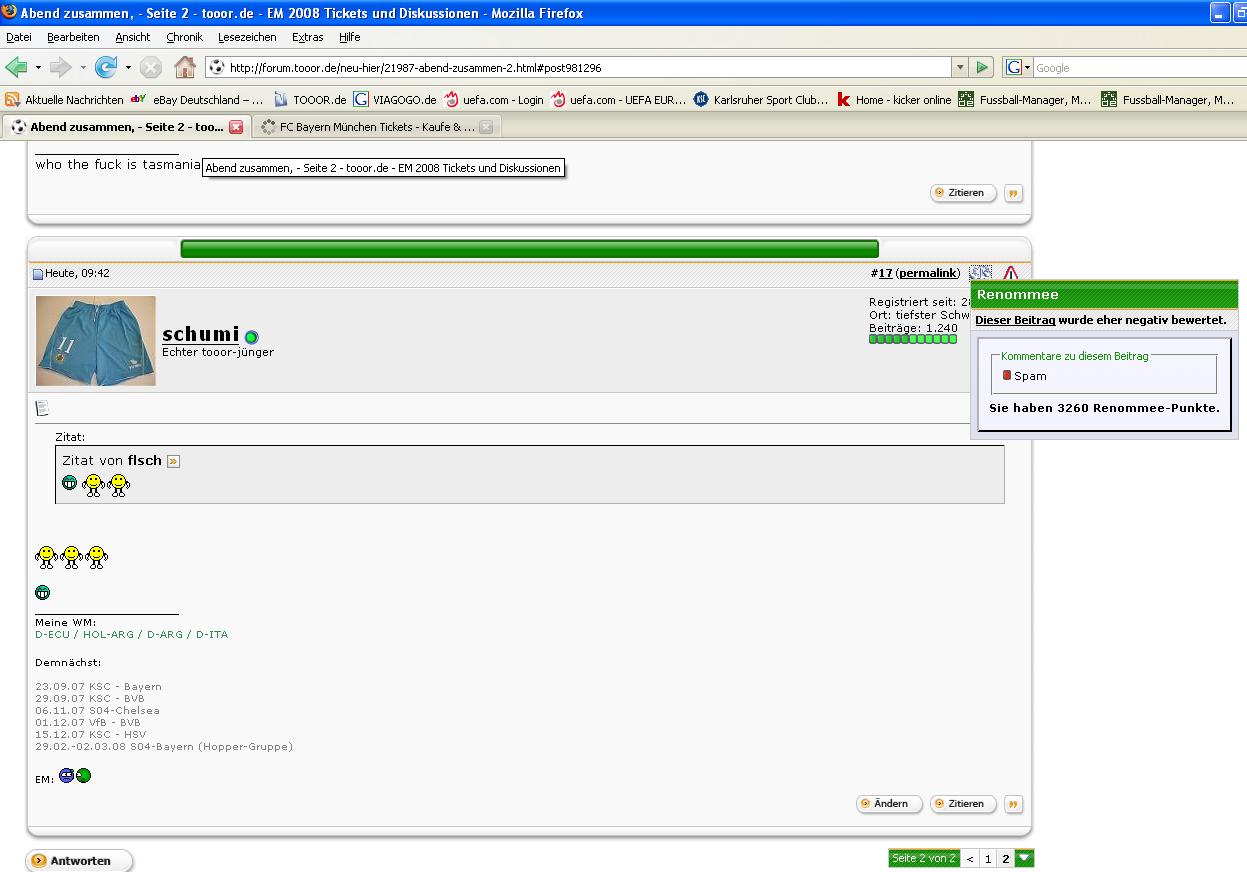Image resolution: width=1247 pixels, height=872 pixels.
Task: Click schumi's blue shorts avatar
Action: point(96,340)
